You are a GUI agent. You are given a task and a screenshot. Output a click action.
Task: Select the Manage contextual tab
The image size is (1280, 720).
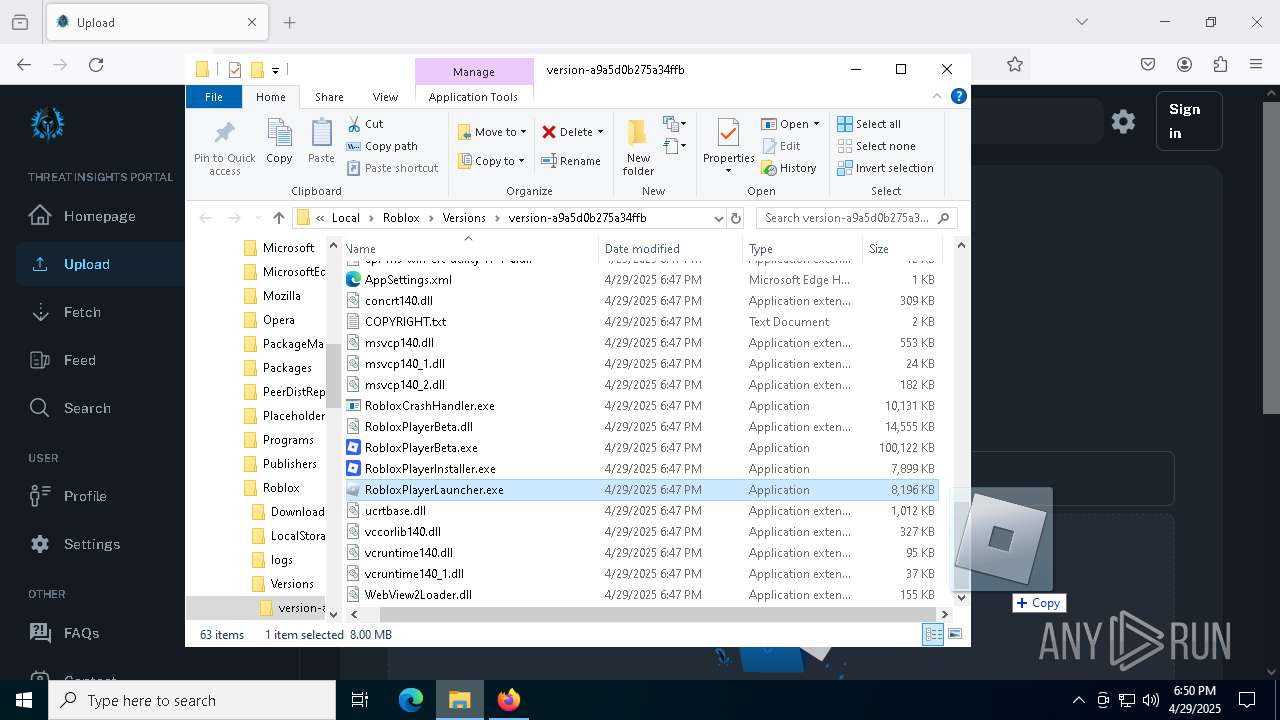click(x=474, y=72)
